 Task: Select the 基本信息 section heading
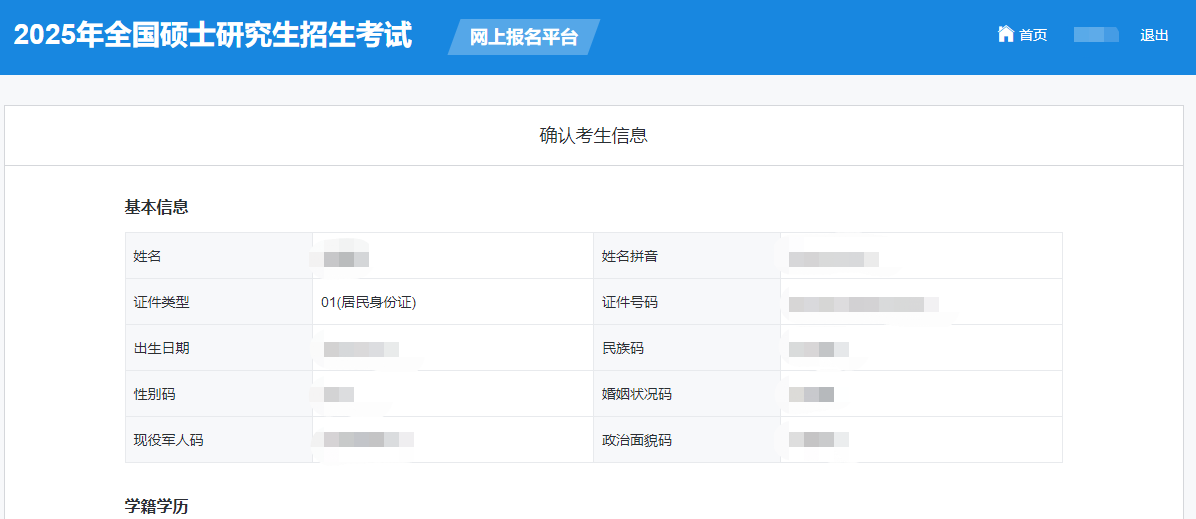click(156, 207)
